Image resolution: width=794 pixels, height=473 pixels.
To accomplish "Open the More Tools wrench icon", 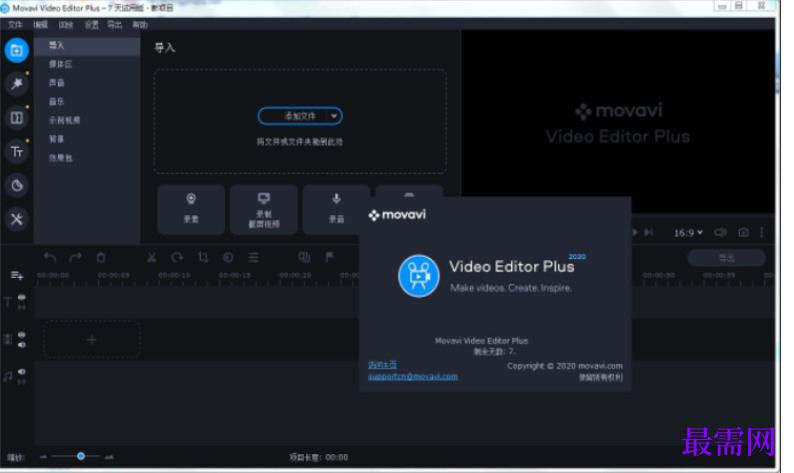I will pos(17,219).
